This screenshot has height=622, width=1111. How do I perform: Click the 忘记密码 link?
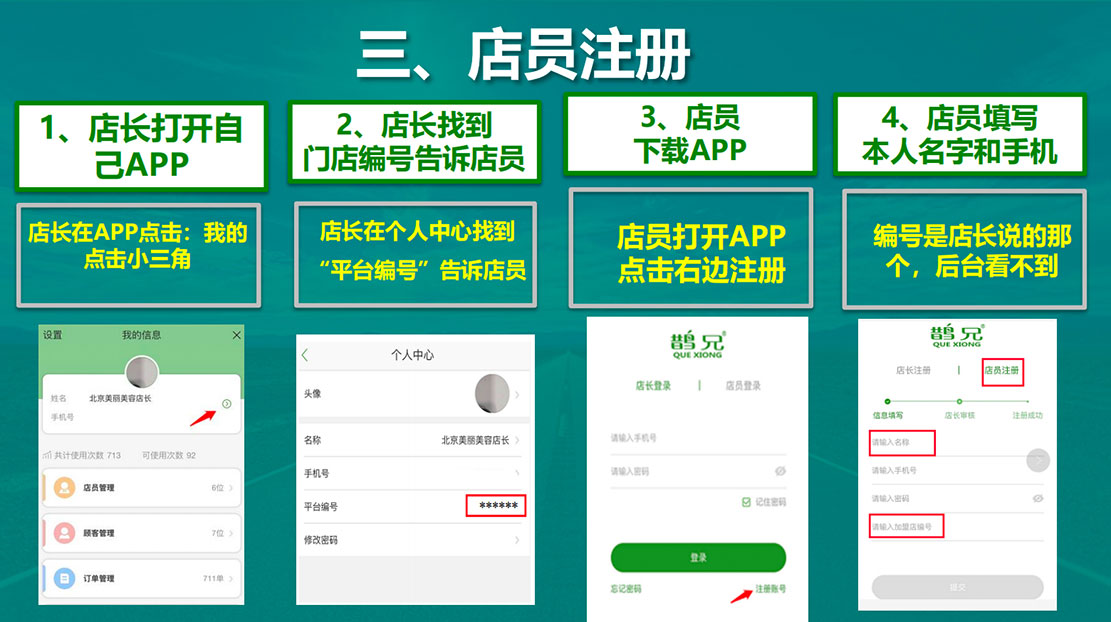tap(626, 589)
